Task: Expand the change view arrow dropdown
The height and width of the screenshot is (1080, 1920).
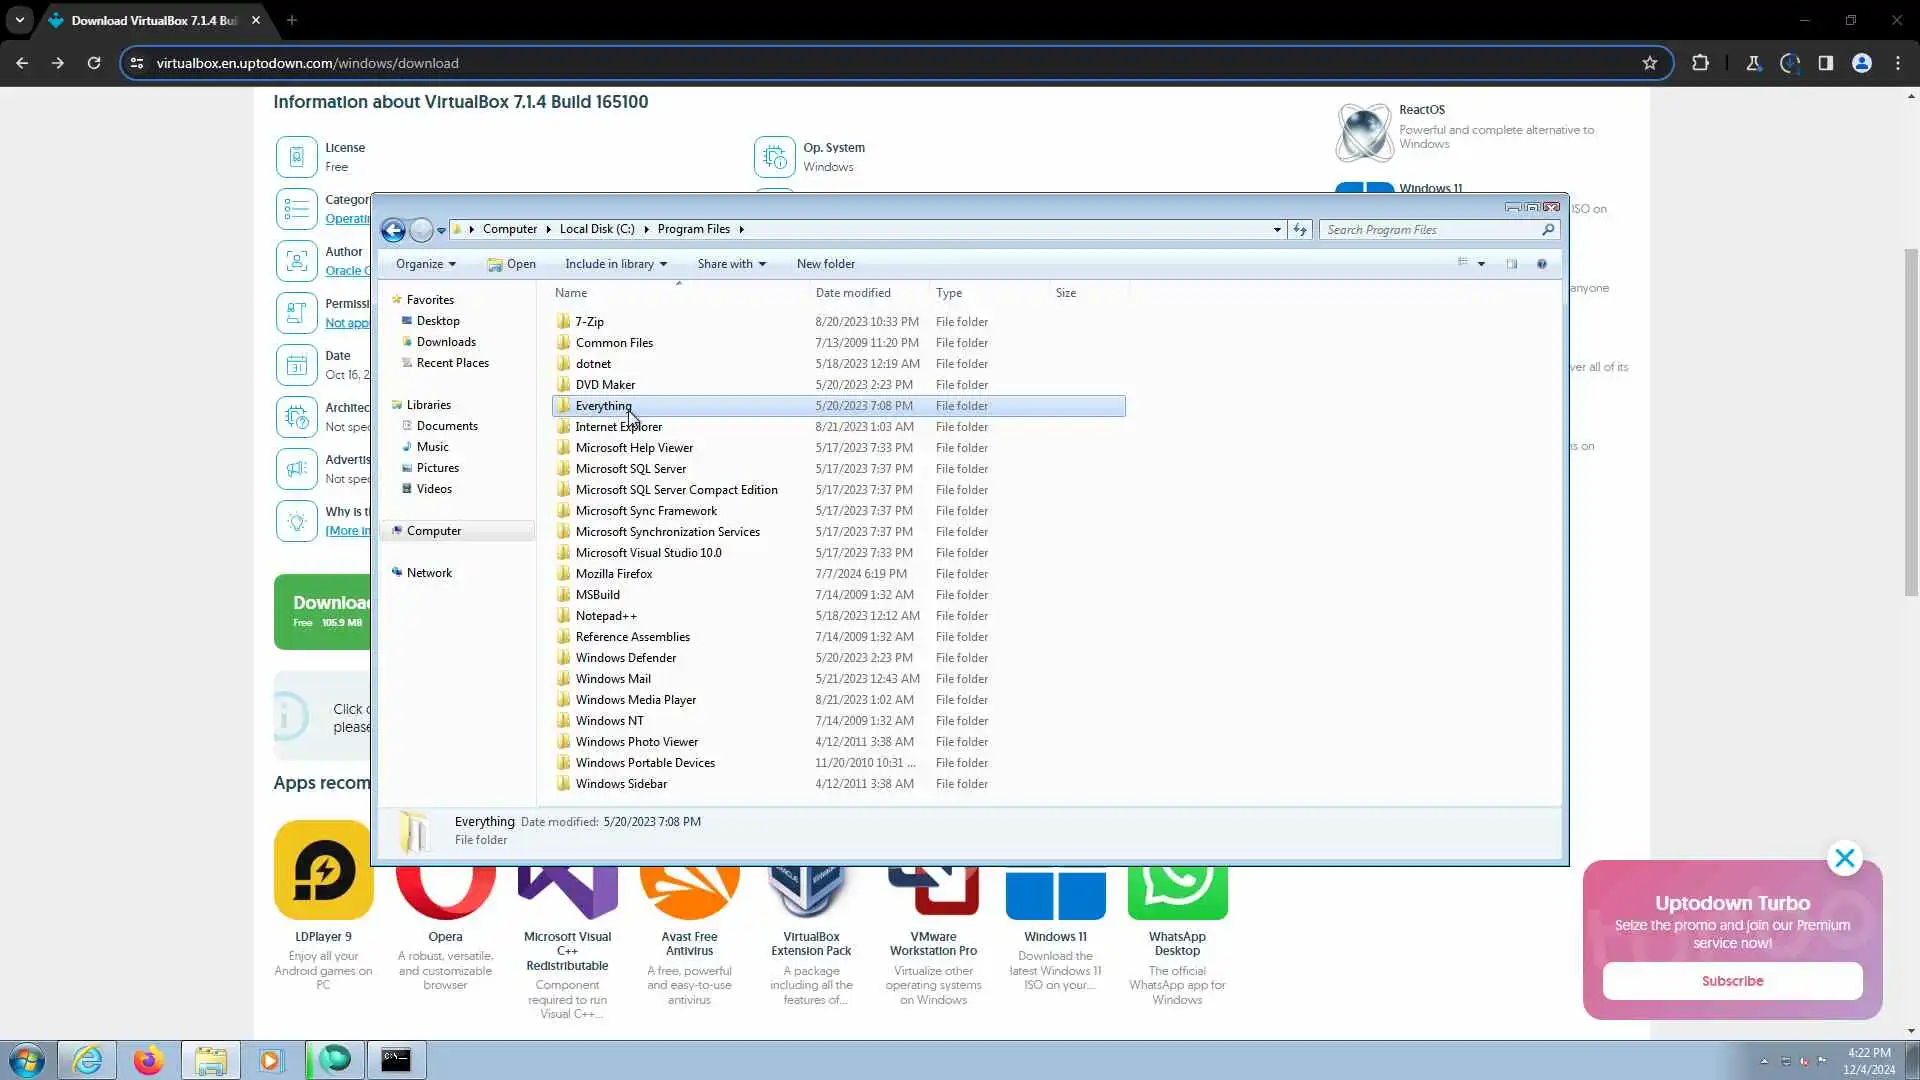Action: (1481, 264)
